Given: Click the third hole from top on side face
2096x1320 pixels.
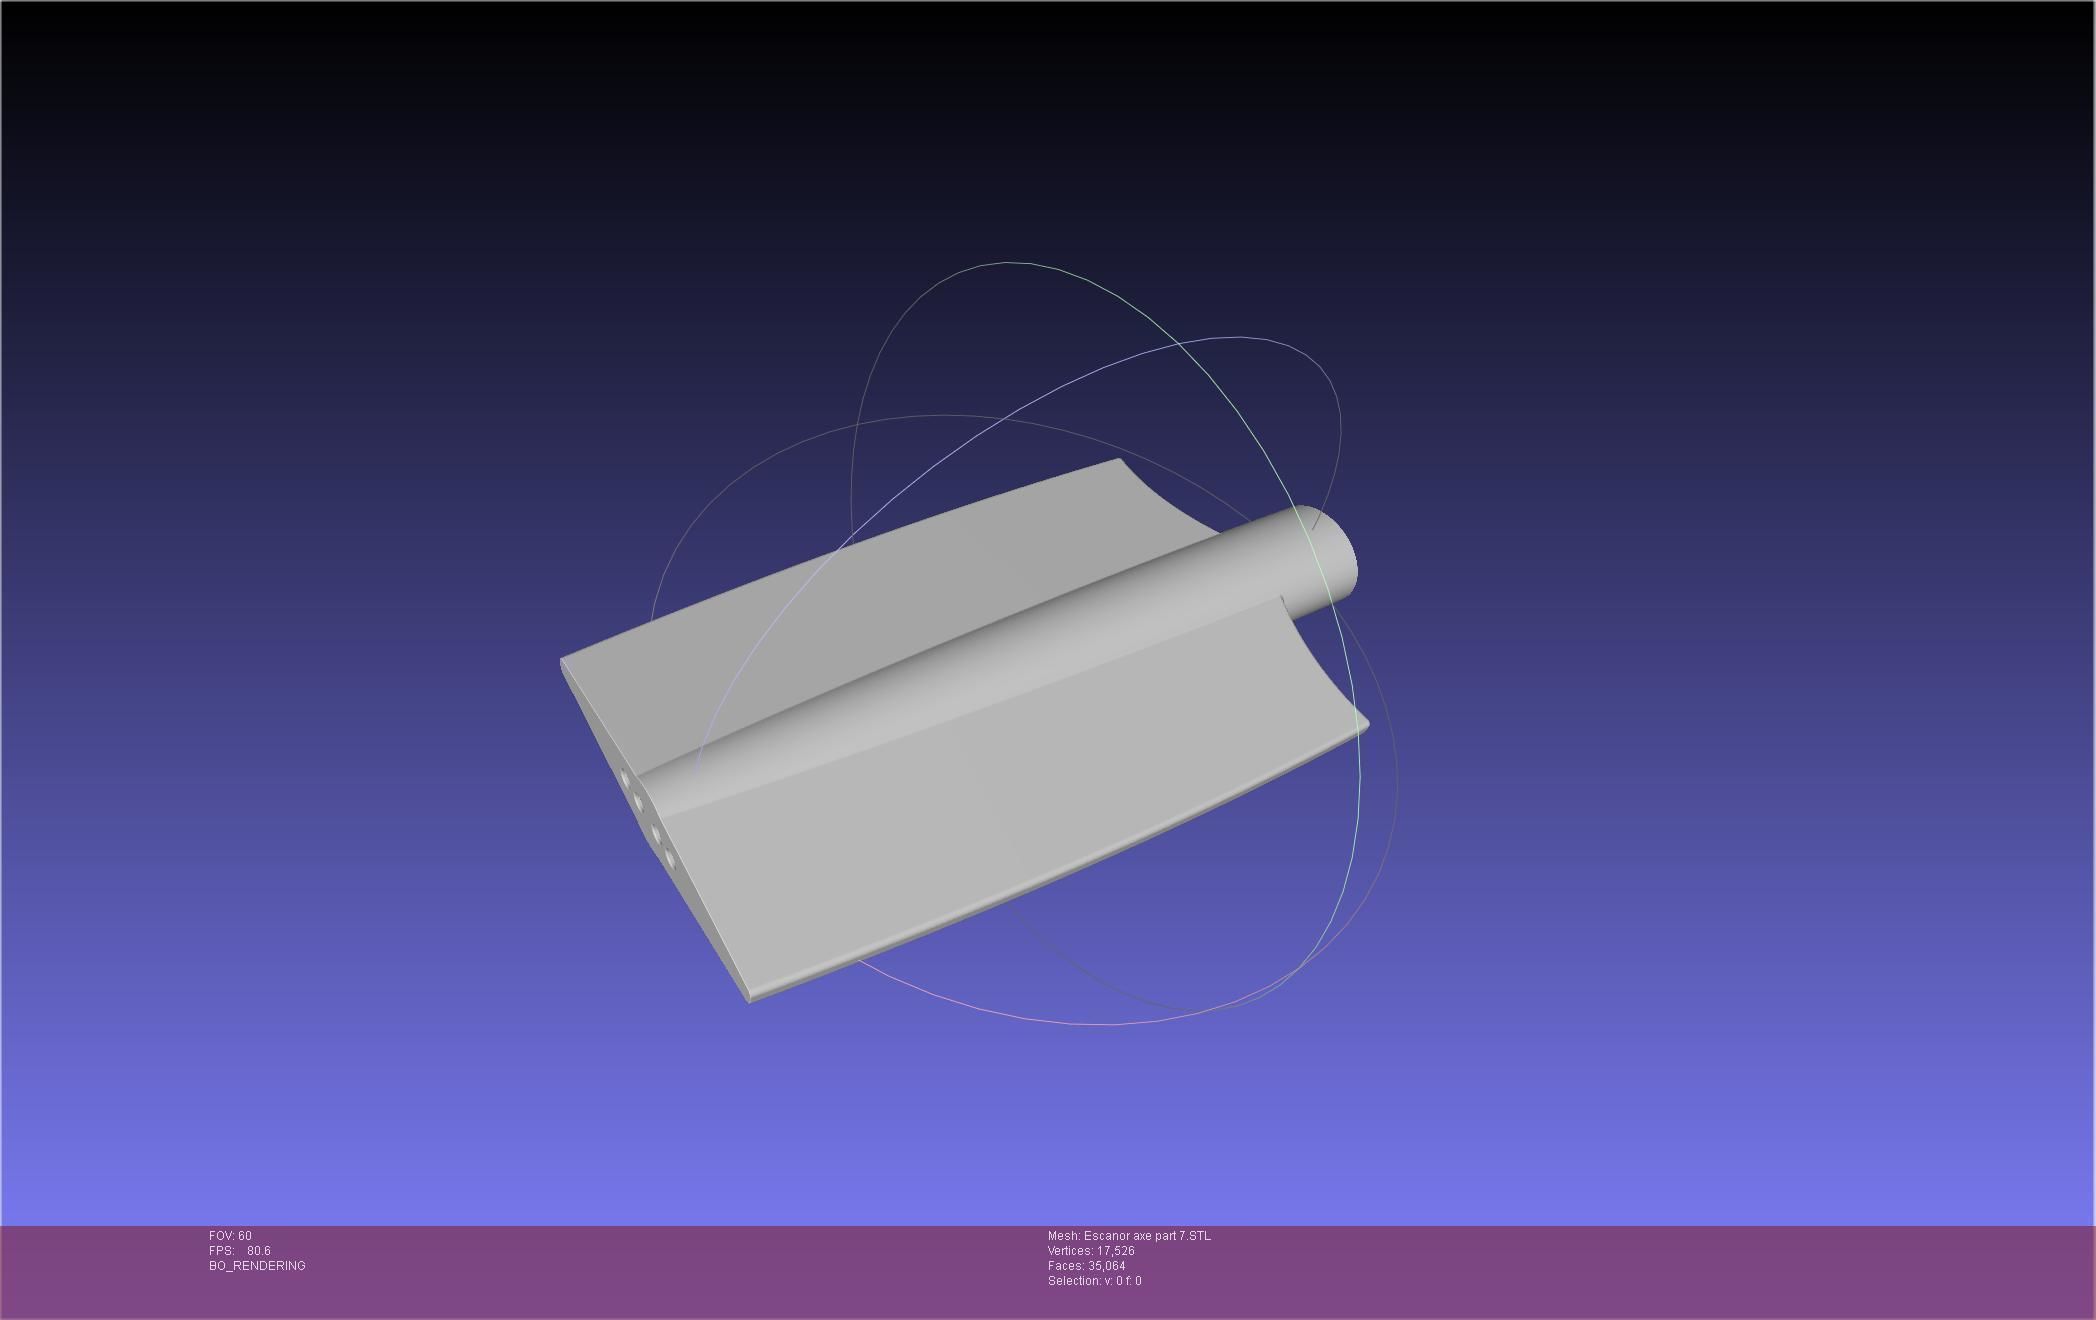Looking at the screenshot, I should point(656,834).
